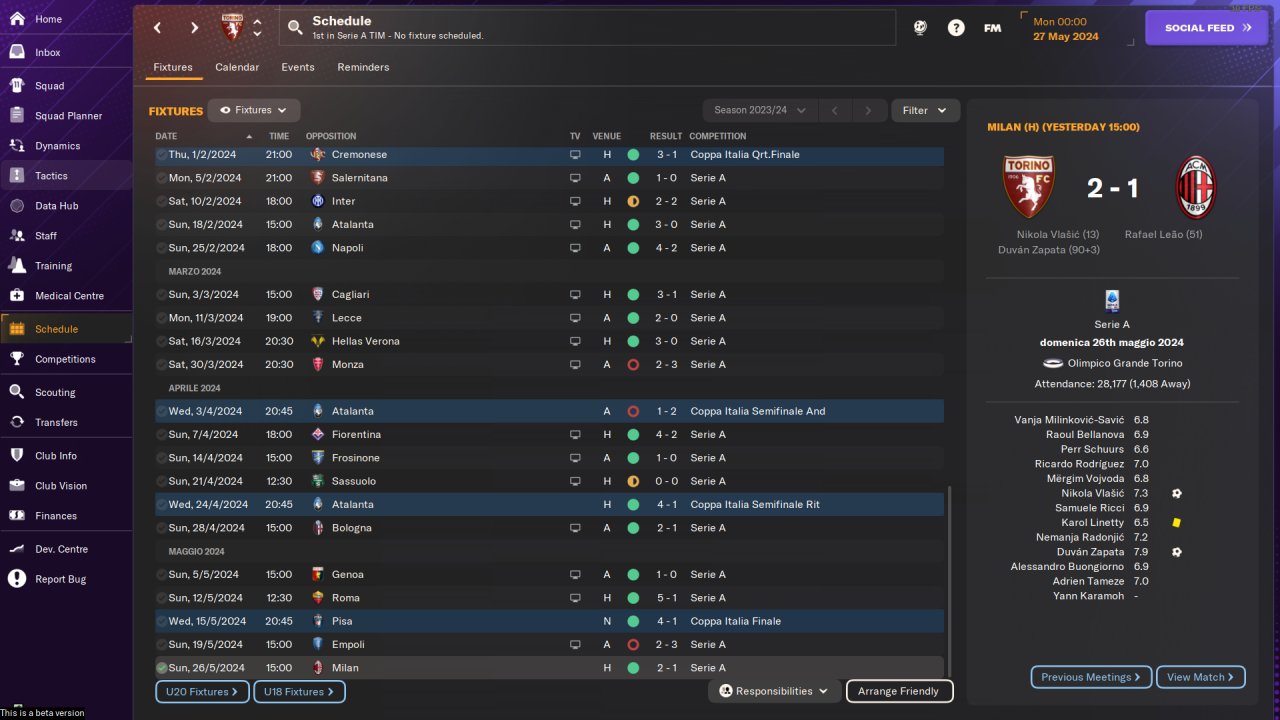Sort by the DATE column header

[204, 136]
